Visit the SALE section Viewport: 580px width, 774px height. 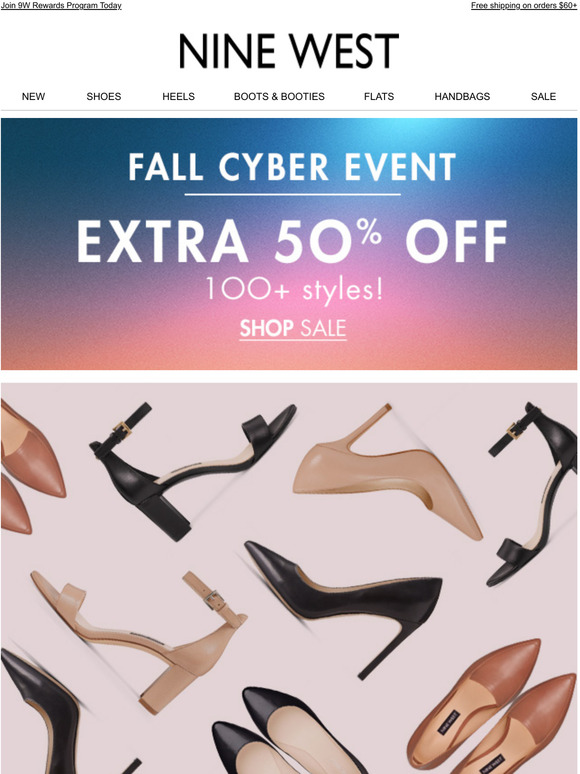pyautogui.click(x=543, y=96)
